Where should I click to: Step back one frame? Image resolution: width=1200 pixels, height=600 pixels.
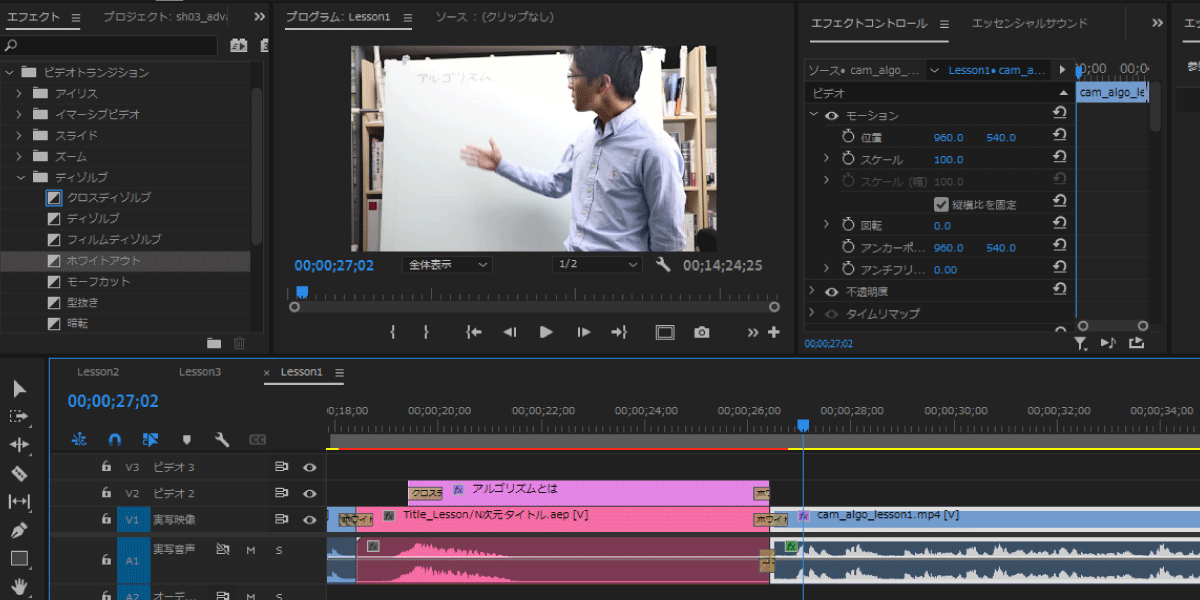[x=509, y=332]
